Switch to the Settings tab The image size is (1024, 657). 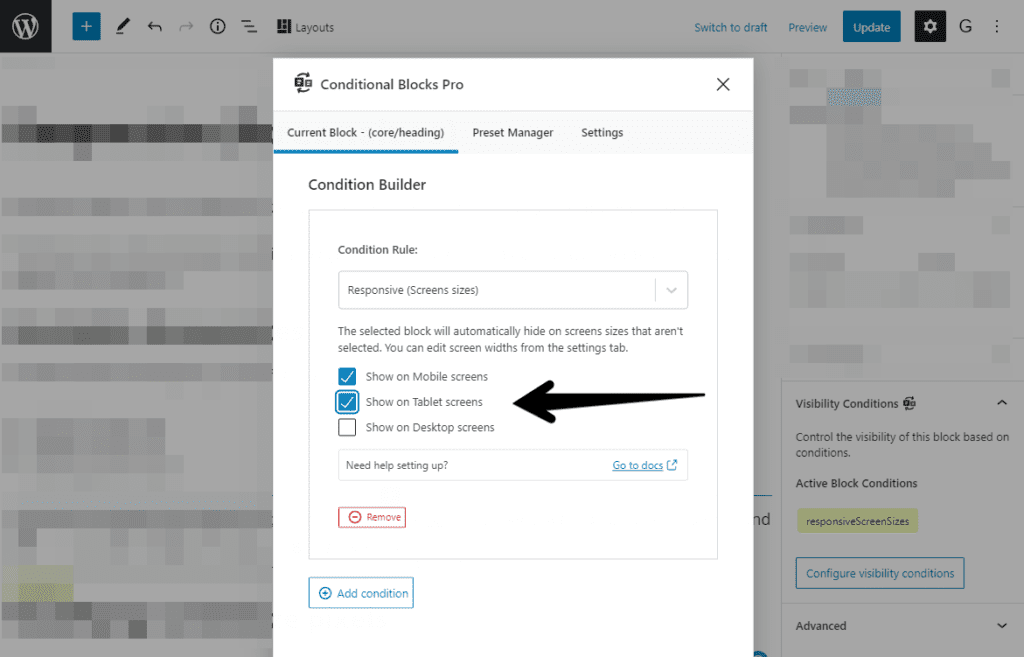(x=602, y=133)
